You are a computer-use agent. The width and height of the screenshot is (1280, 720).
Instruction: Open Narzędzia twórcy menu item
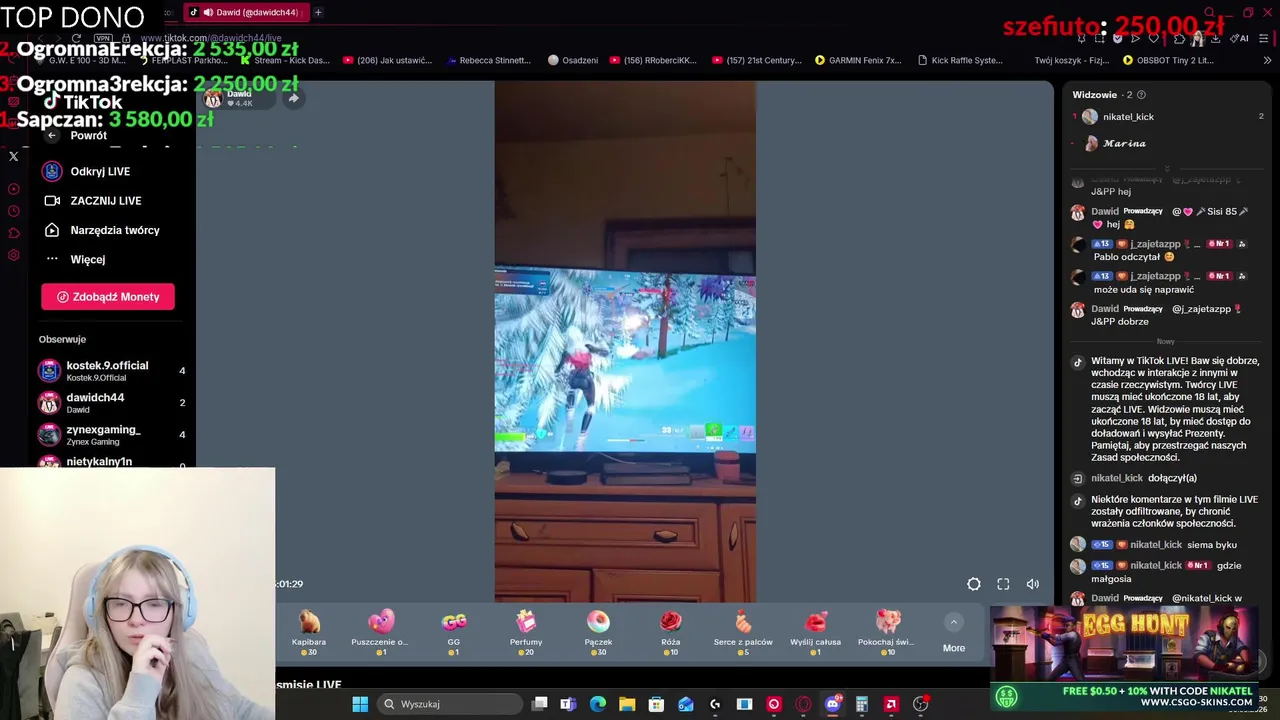pyautogui.click(x=114, y=230)
